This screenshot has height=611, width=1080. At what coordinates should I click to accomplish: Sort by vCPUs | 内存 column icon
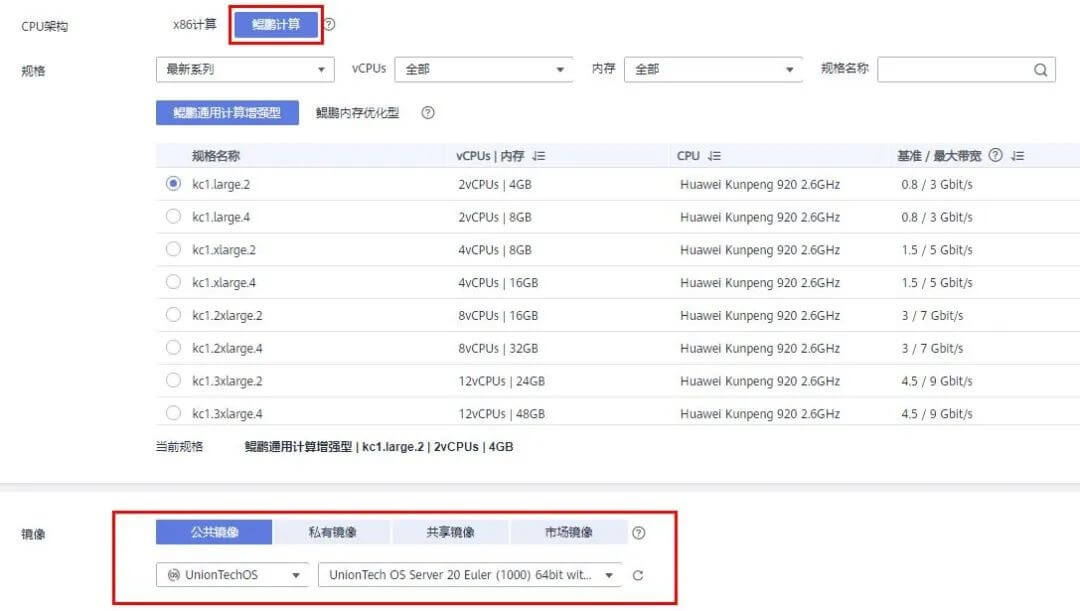[539, 156]
